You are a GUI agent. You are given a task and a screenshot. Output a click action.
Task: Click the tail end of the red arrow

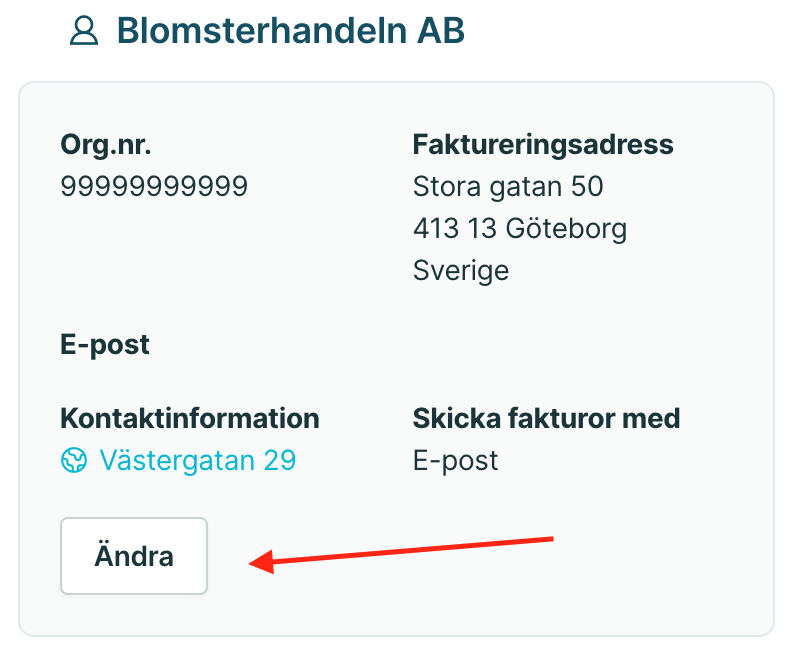pos(549,539)
